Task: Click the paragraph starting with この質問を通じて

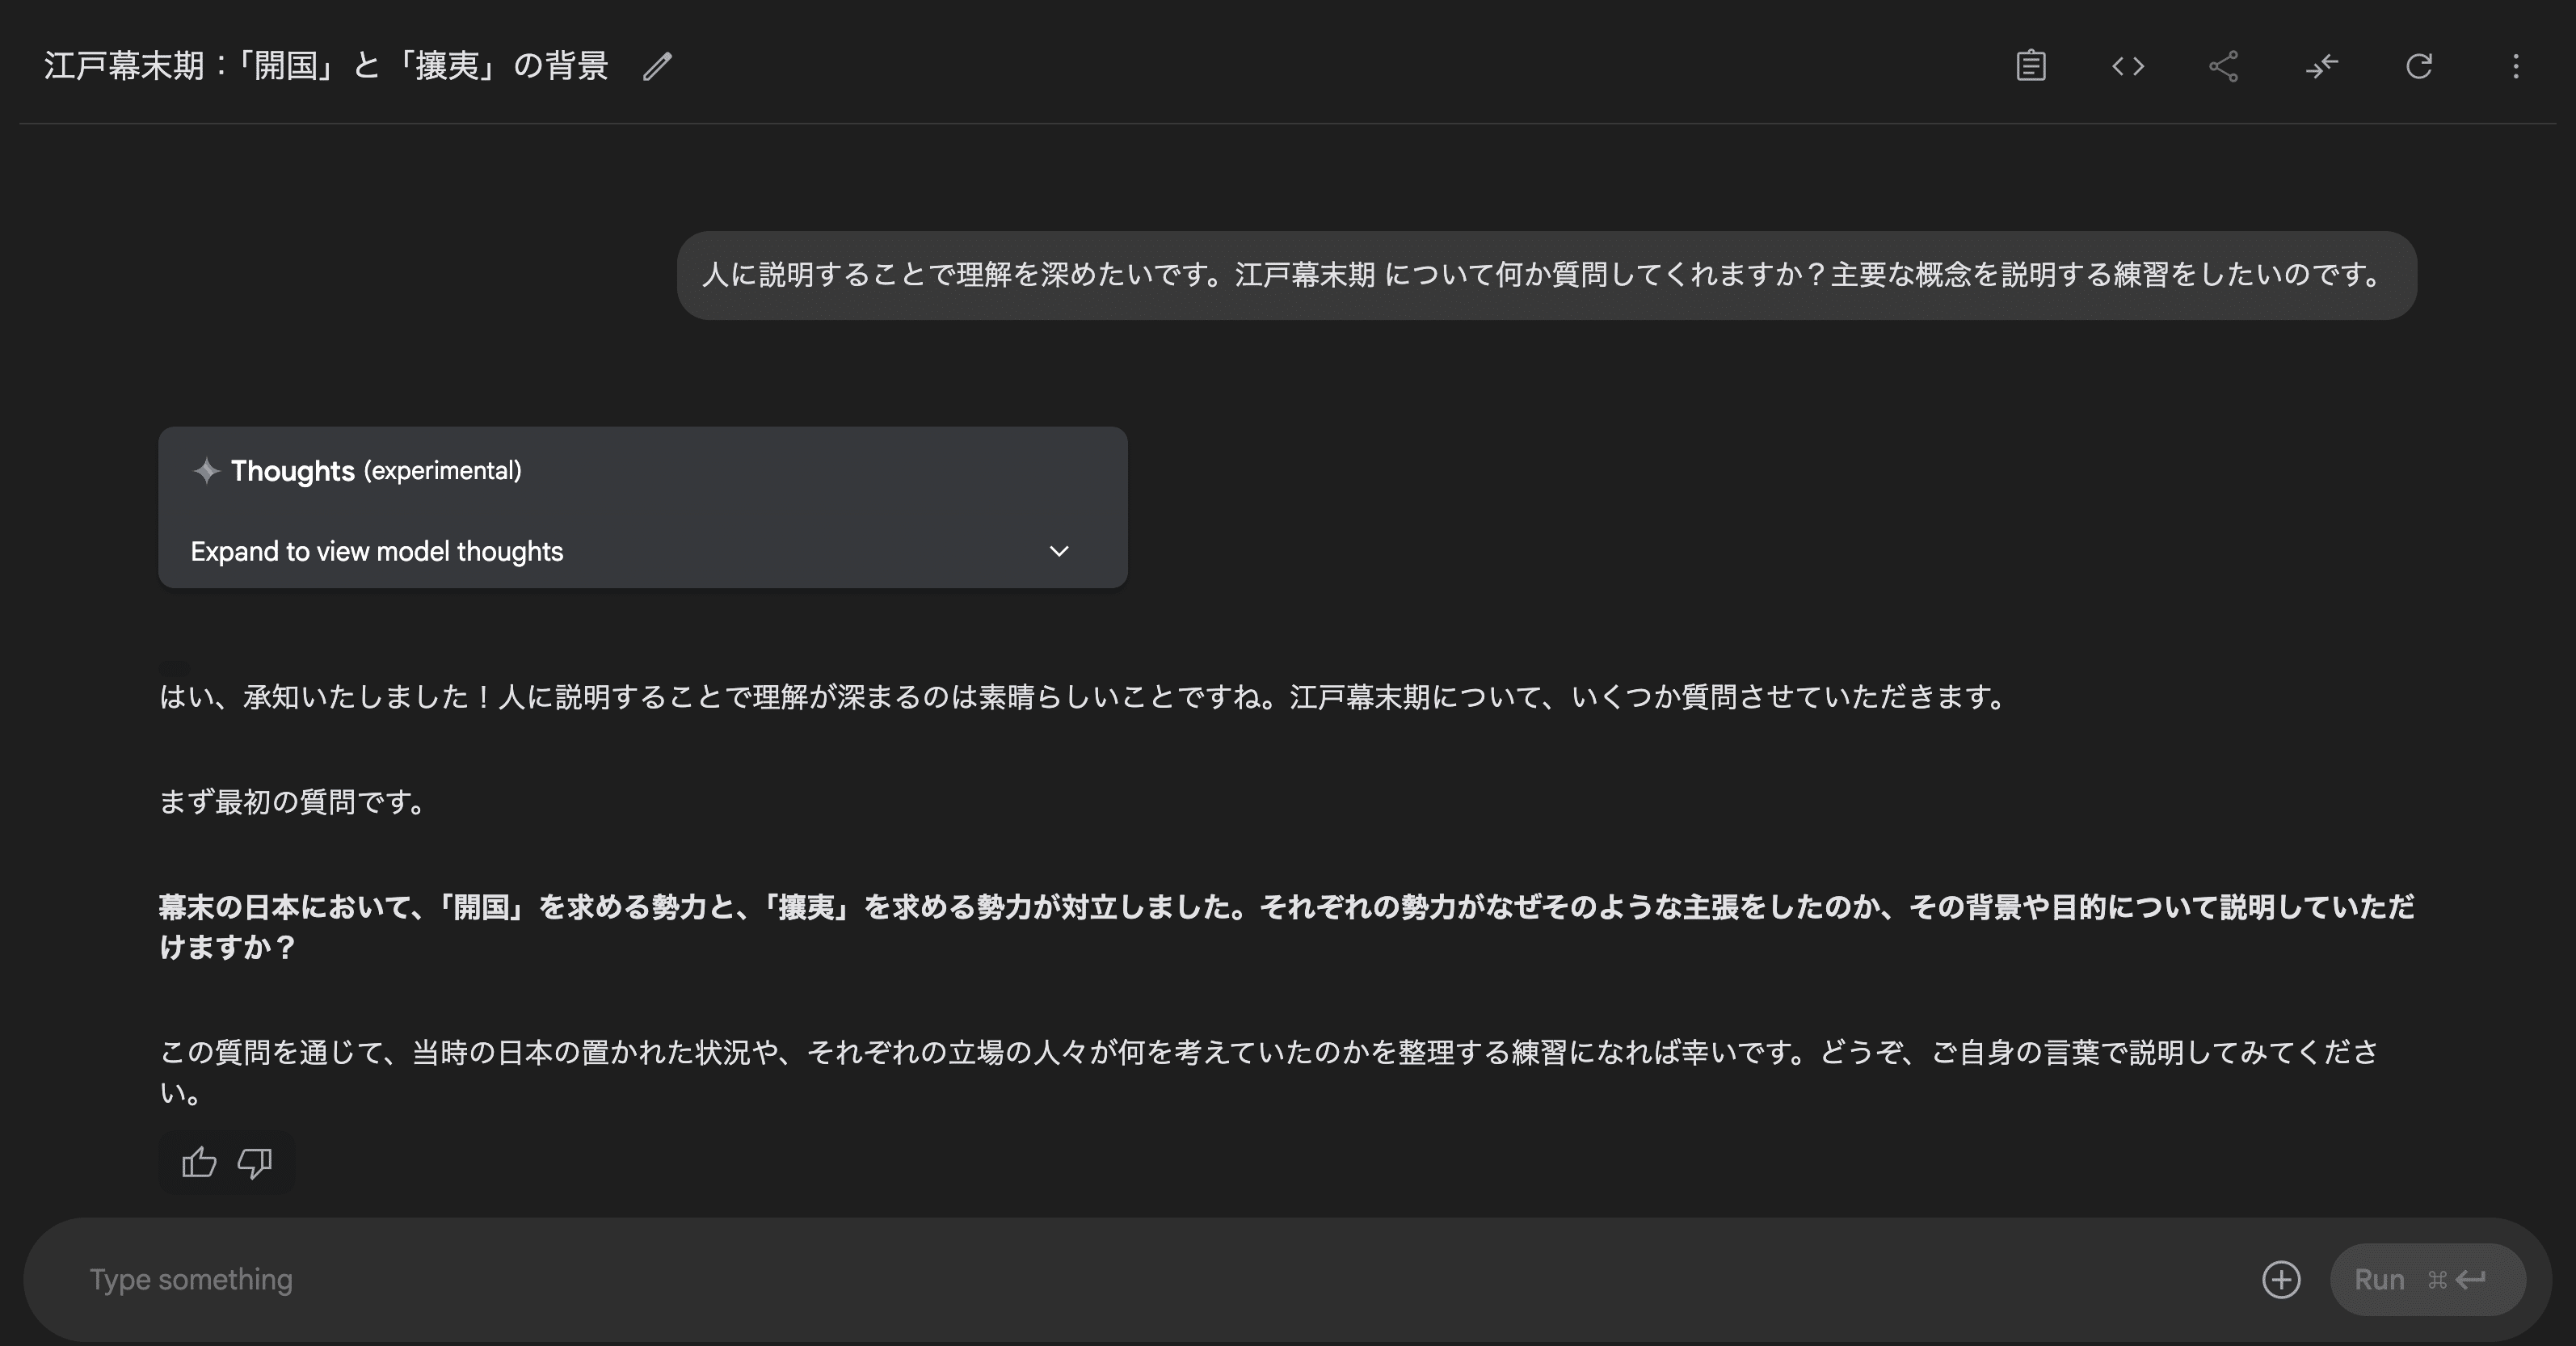Action: pos(1268,1071)
